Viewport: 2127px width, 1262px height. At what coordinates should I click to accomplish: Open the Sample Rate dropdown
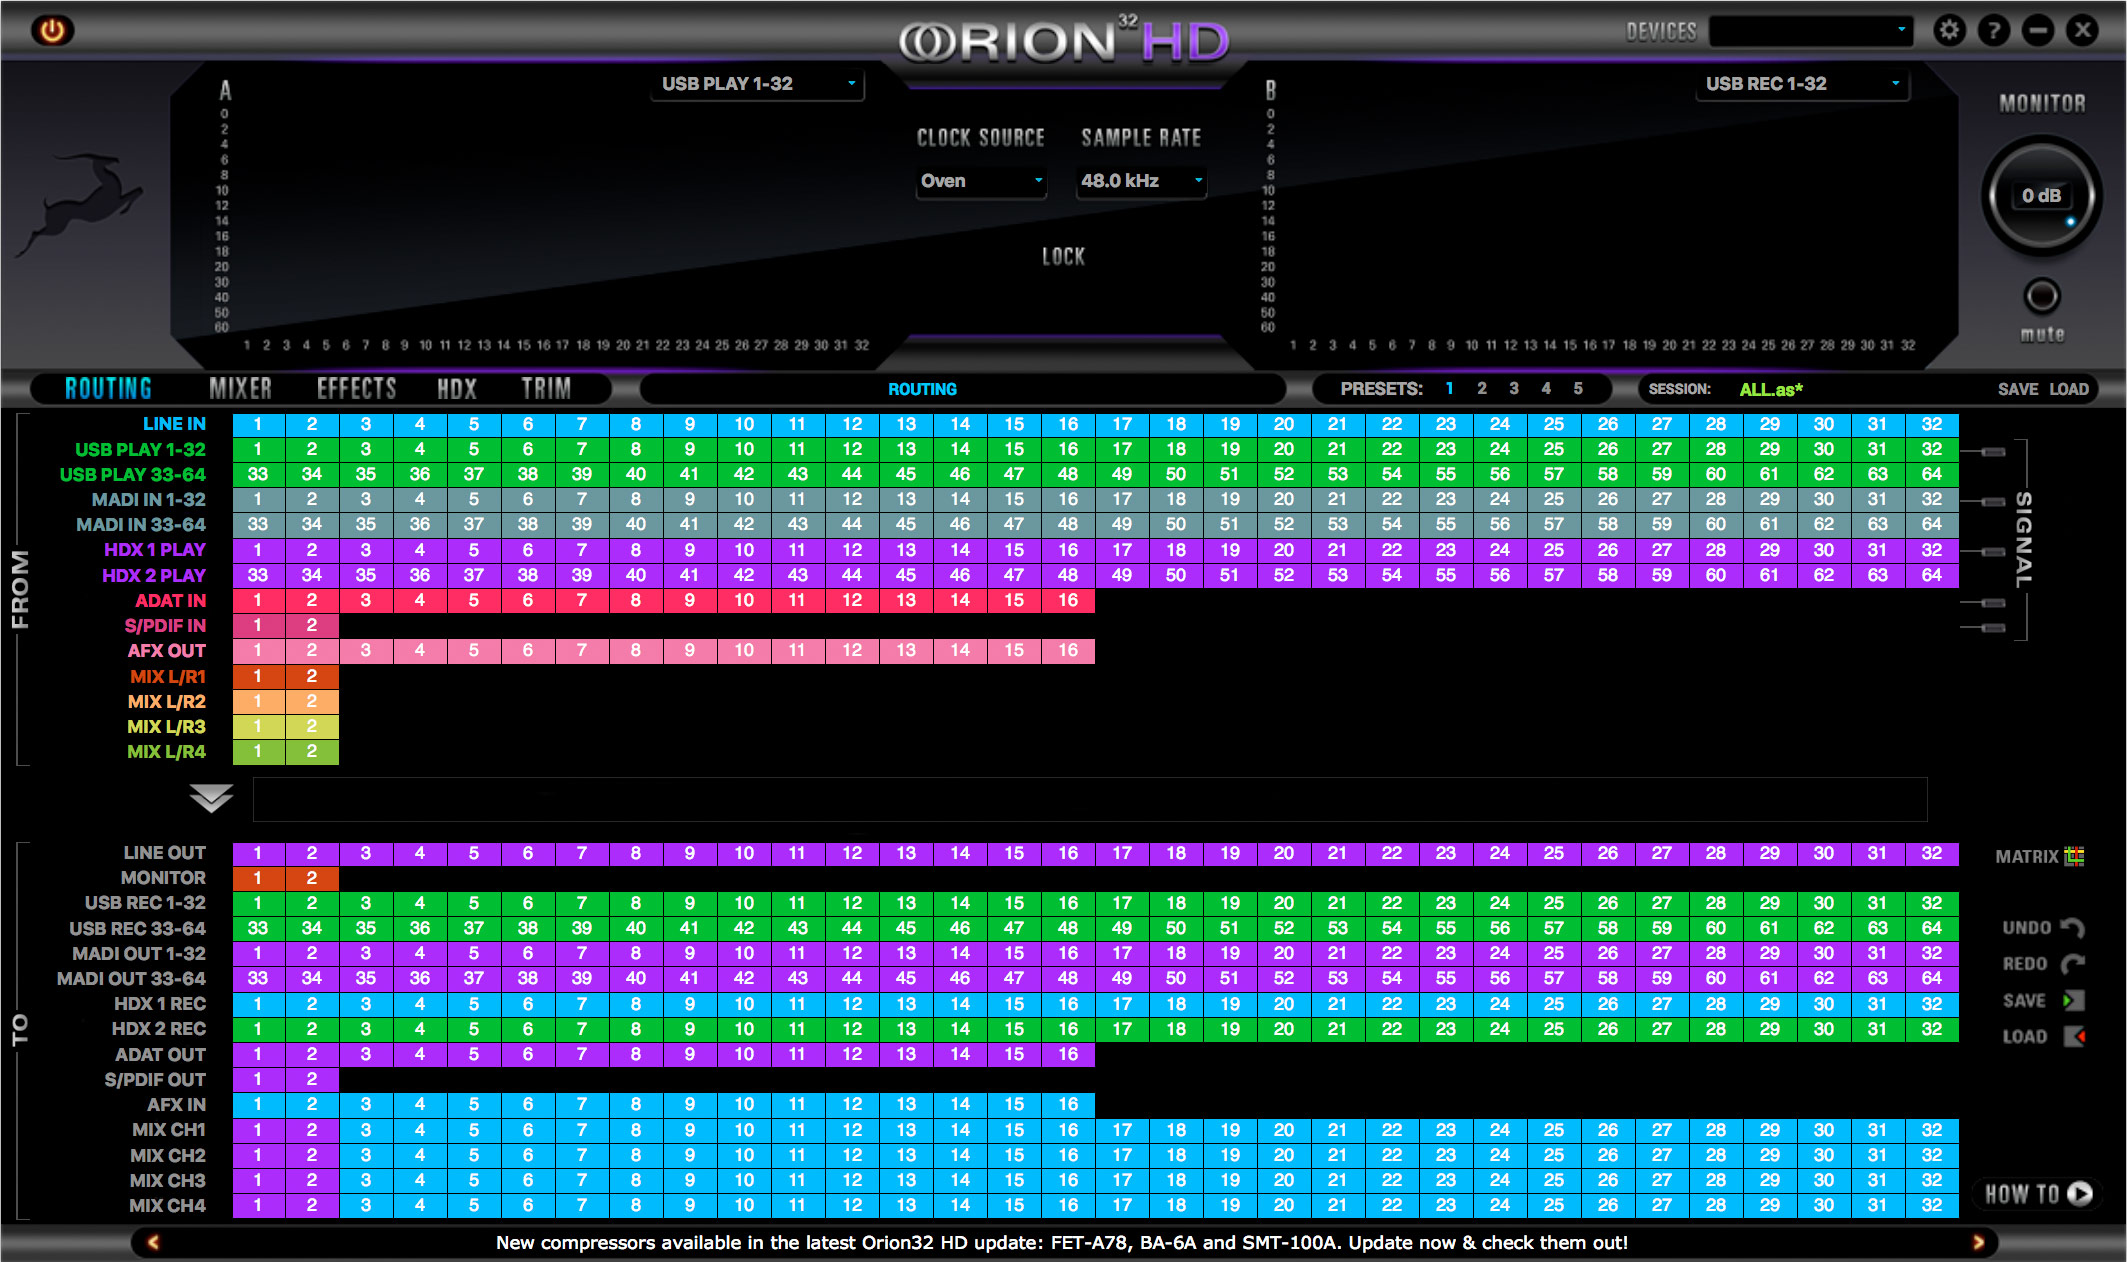tap(1141, 181)
